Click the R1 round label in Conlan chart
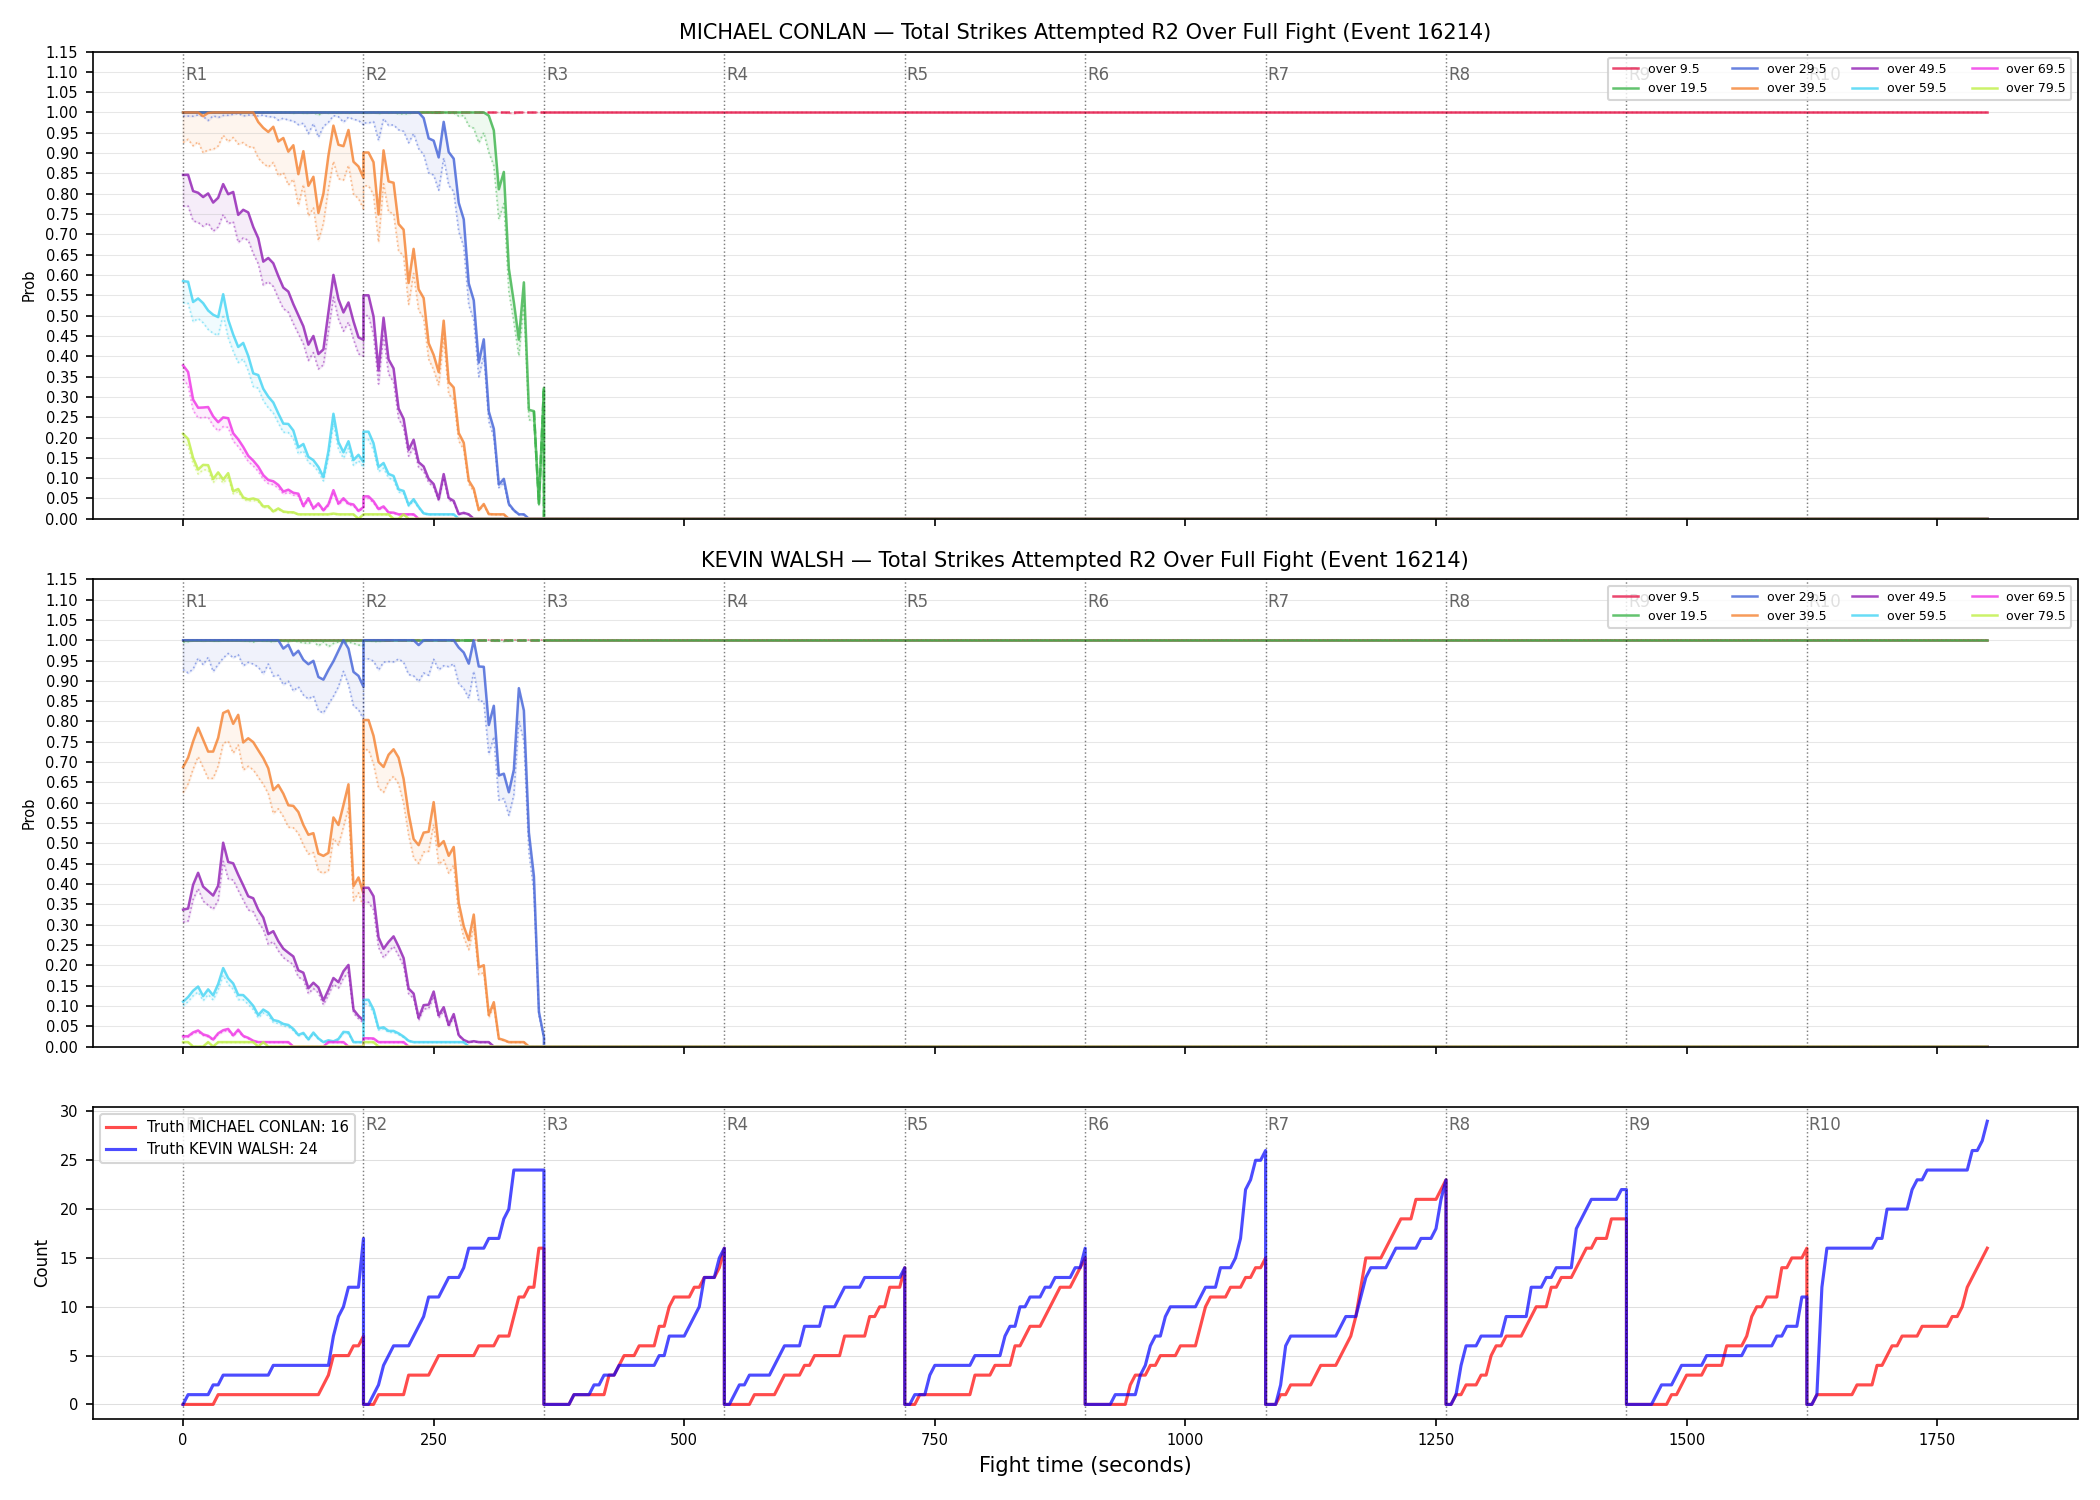Image resolution: width=2100 pixels, height=1500 pixels. [196, 74]
